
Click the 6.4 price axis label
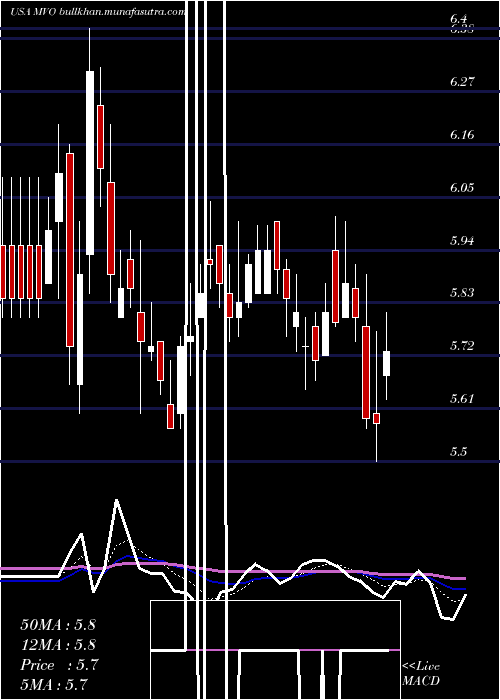click(x=459, y=19)
